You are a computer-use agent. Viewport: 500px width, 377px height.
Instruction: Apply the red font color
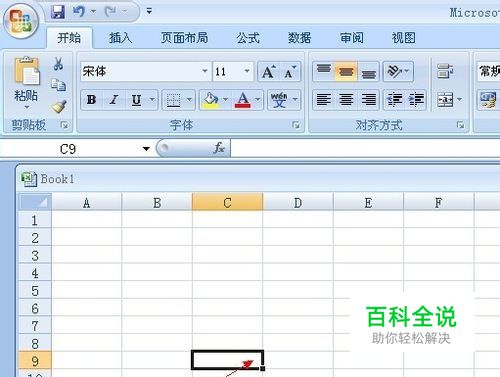tap(243, 100)
